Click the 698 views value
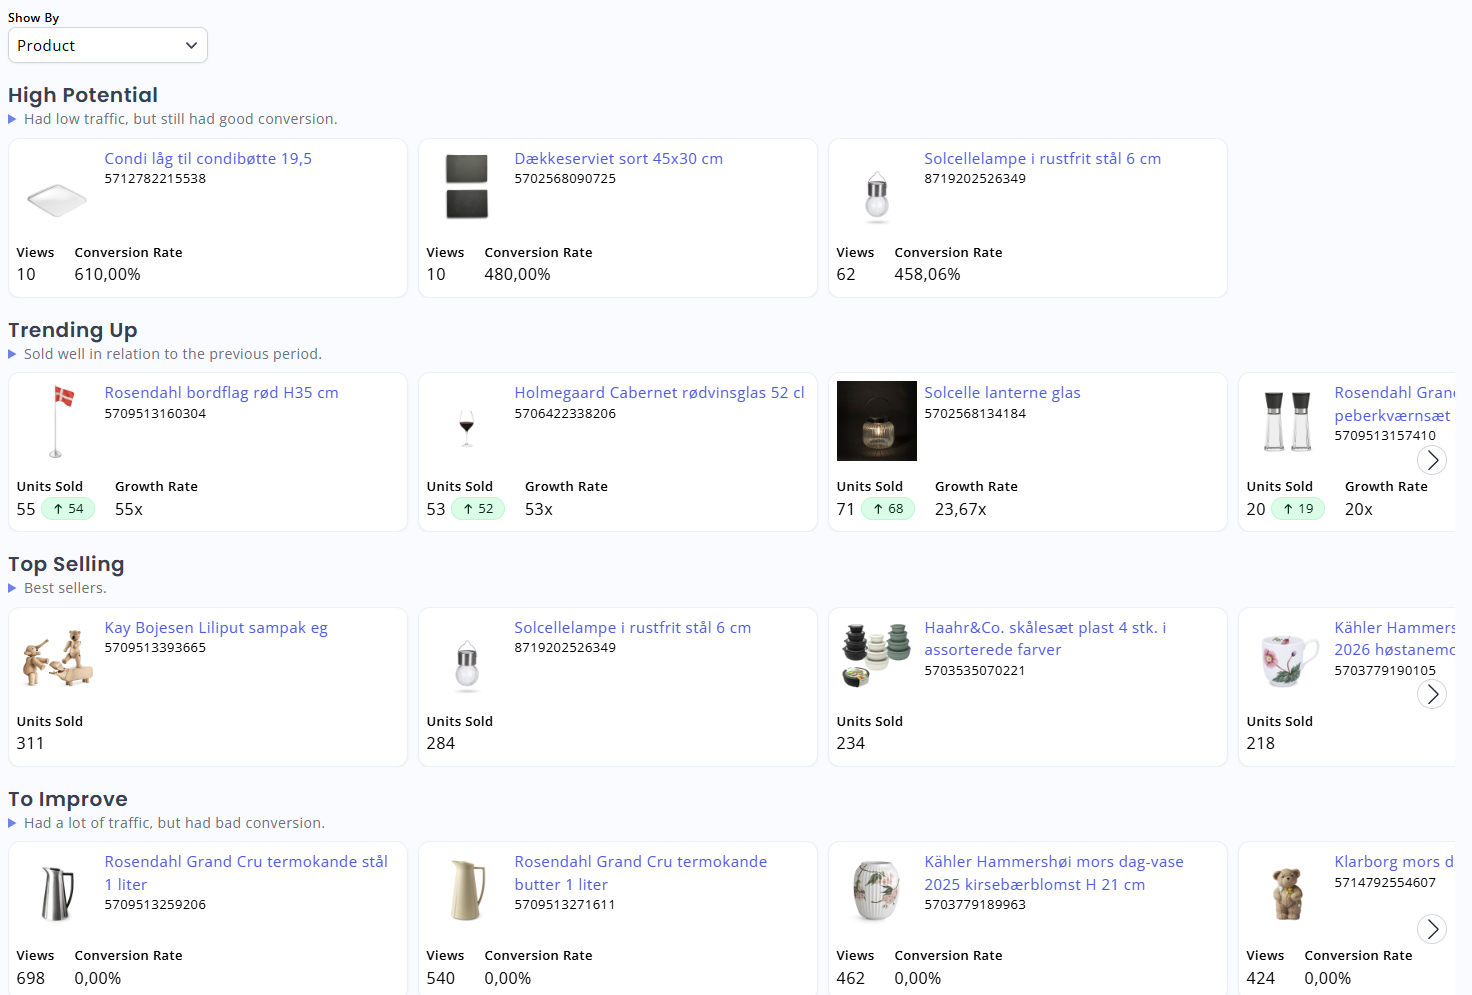 [x=30, y=978]
